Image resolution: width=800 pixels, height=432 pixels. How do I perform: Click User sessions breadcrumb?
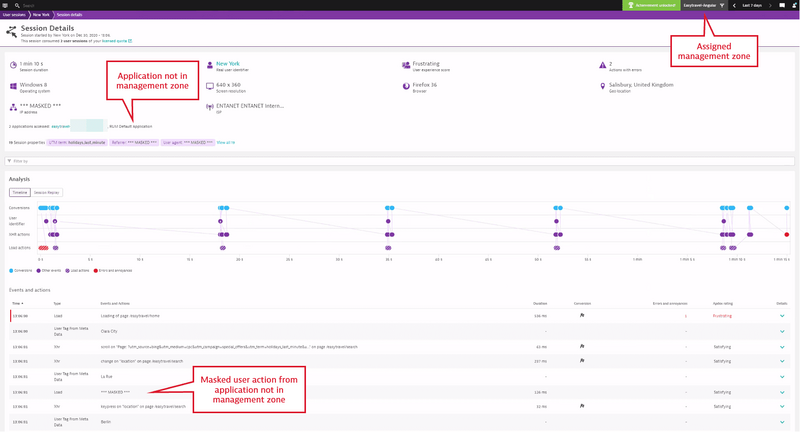pyautogui.click(x=14, y=15)
